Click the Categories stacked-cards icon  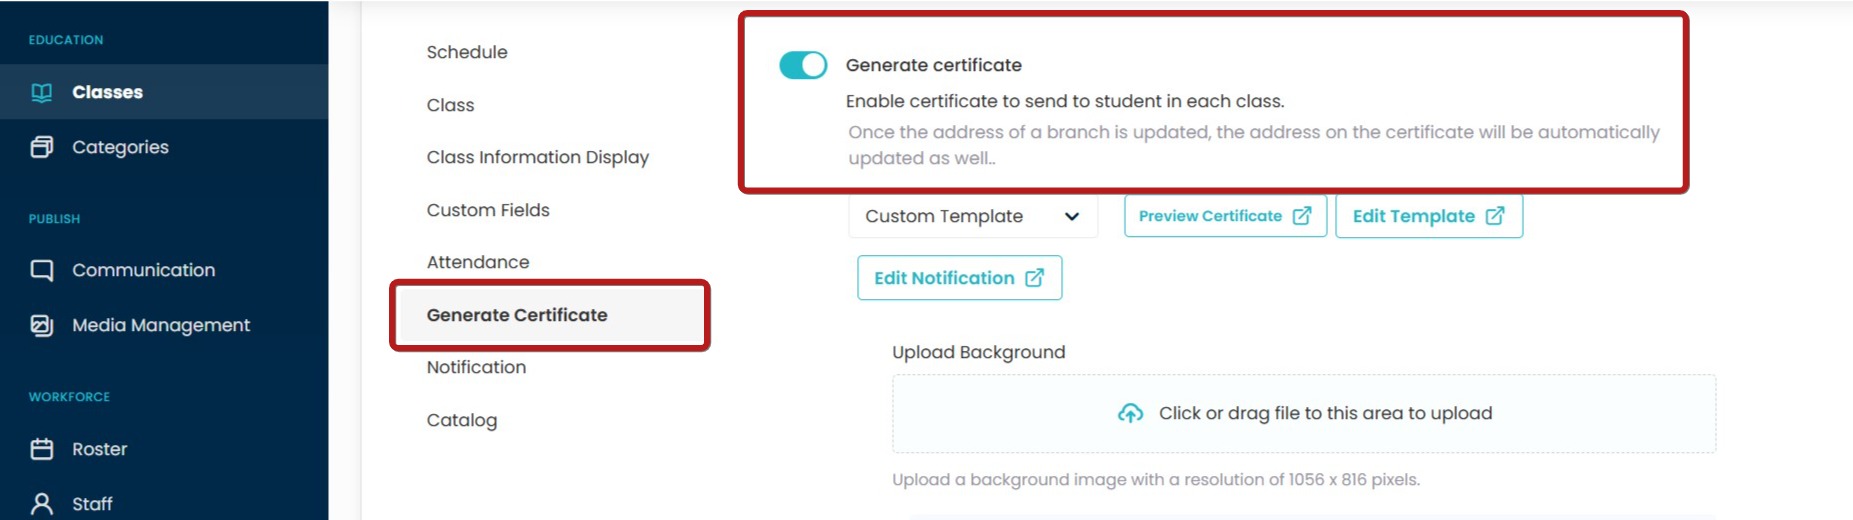(42, 147)
